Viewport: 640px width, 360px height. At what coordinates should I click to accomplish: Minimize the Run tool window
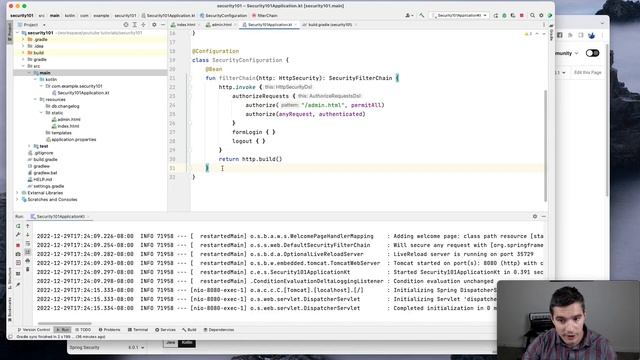coord(544,216)
